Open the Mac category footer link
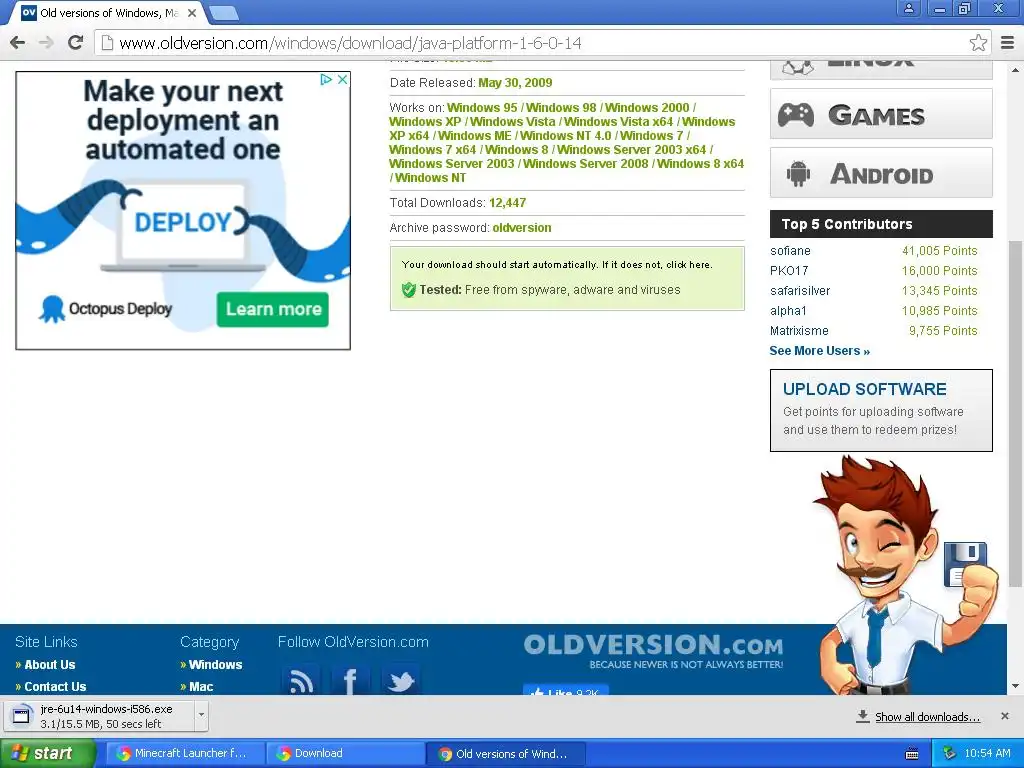Screen dimensions: 1024x768 click(200, 686)
